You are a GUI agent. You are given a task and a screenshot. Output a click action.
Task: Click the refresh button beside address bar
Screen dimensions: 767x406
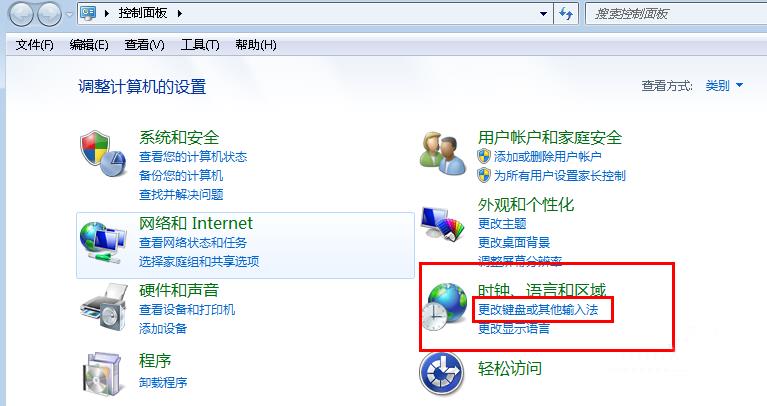pyautogui.click(x=566, y=14)
